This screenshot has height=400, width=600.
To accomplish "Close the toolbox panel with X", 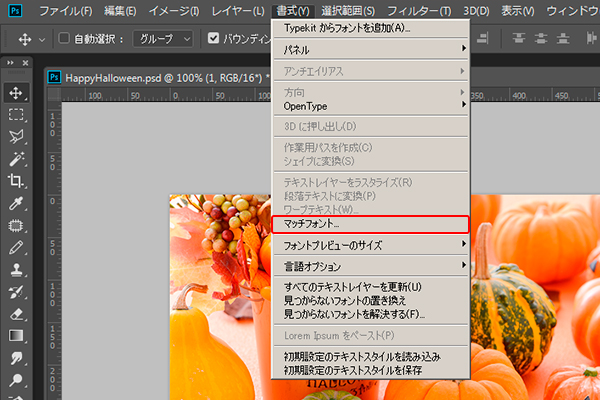I will click(25, 62).
